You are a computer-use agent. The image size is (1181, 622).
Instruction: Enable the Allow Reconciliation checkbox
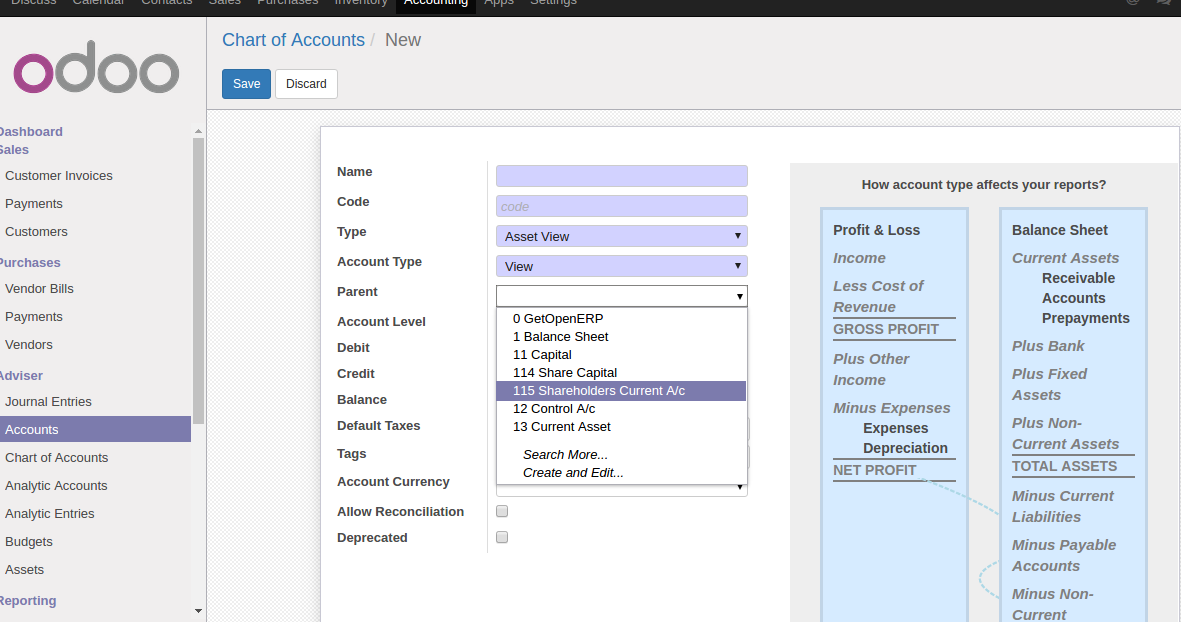point(502,511)
